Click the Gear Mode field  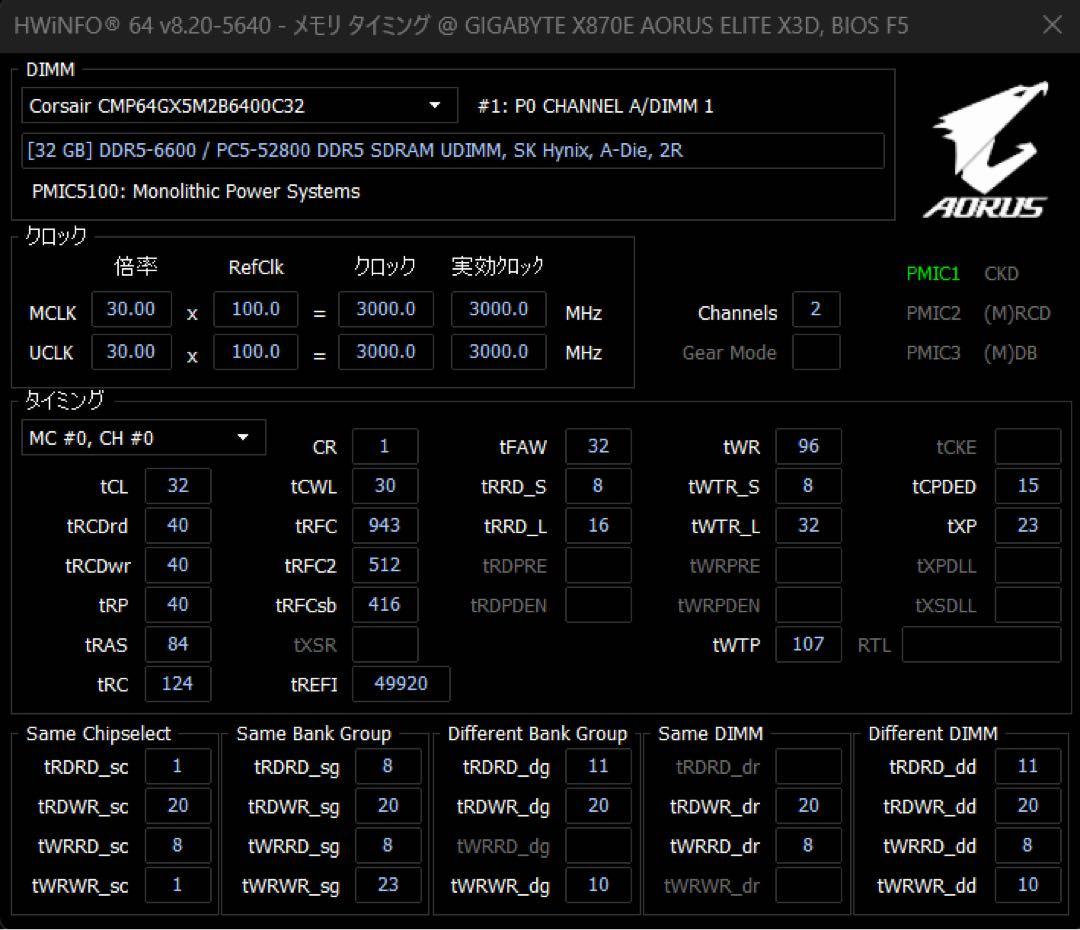click(x=816, y=352)
